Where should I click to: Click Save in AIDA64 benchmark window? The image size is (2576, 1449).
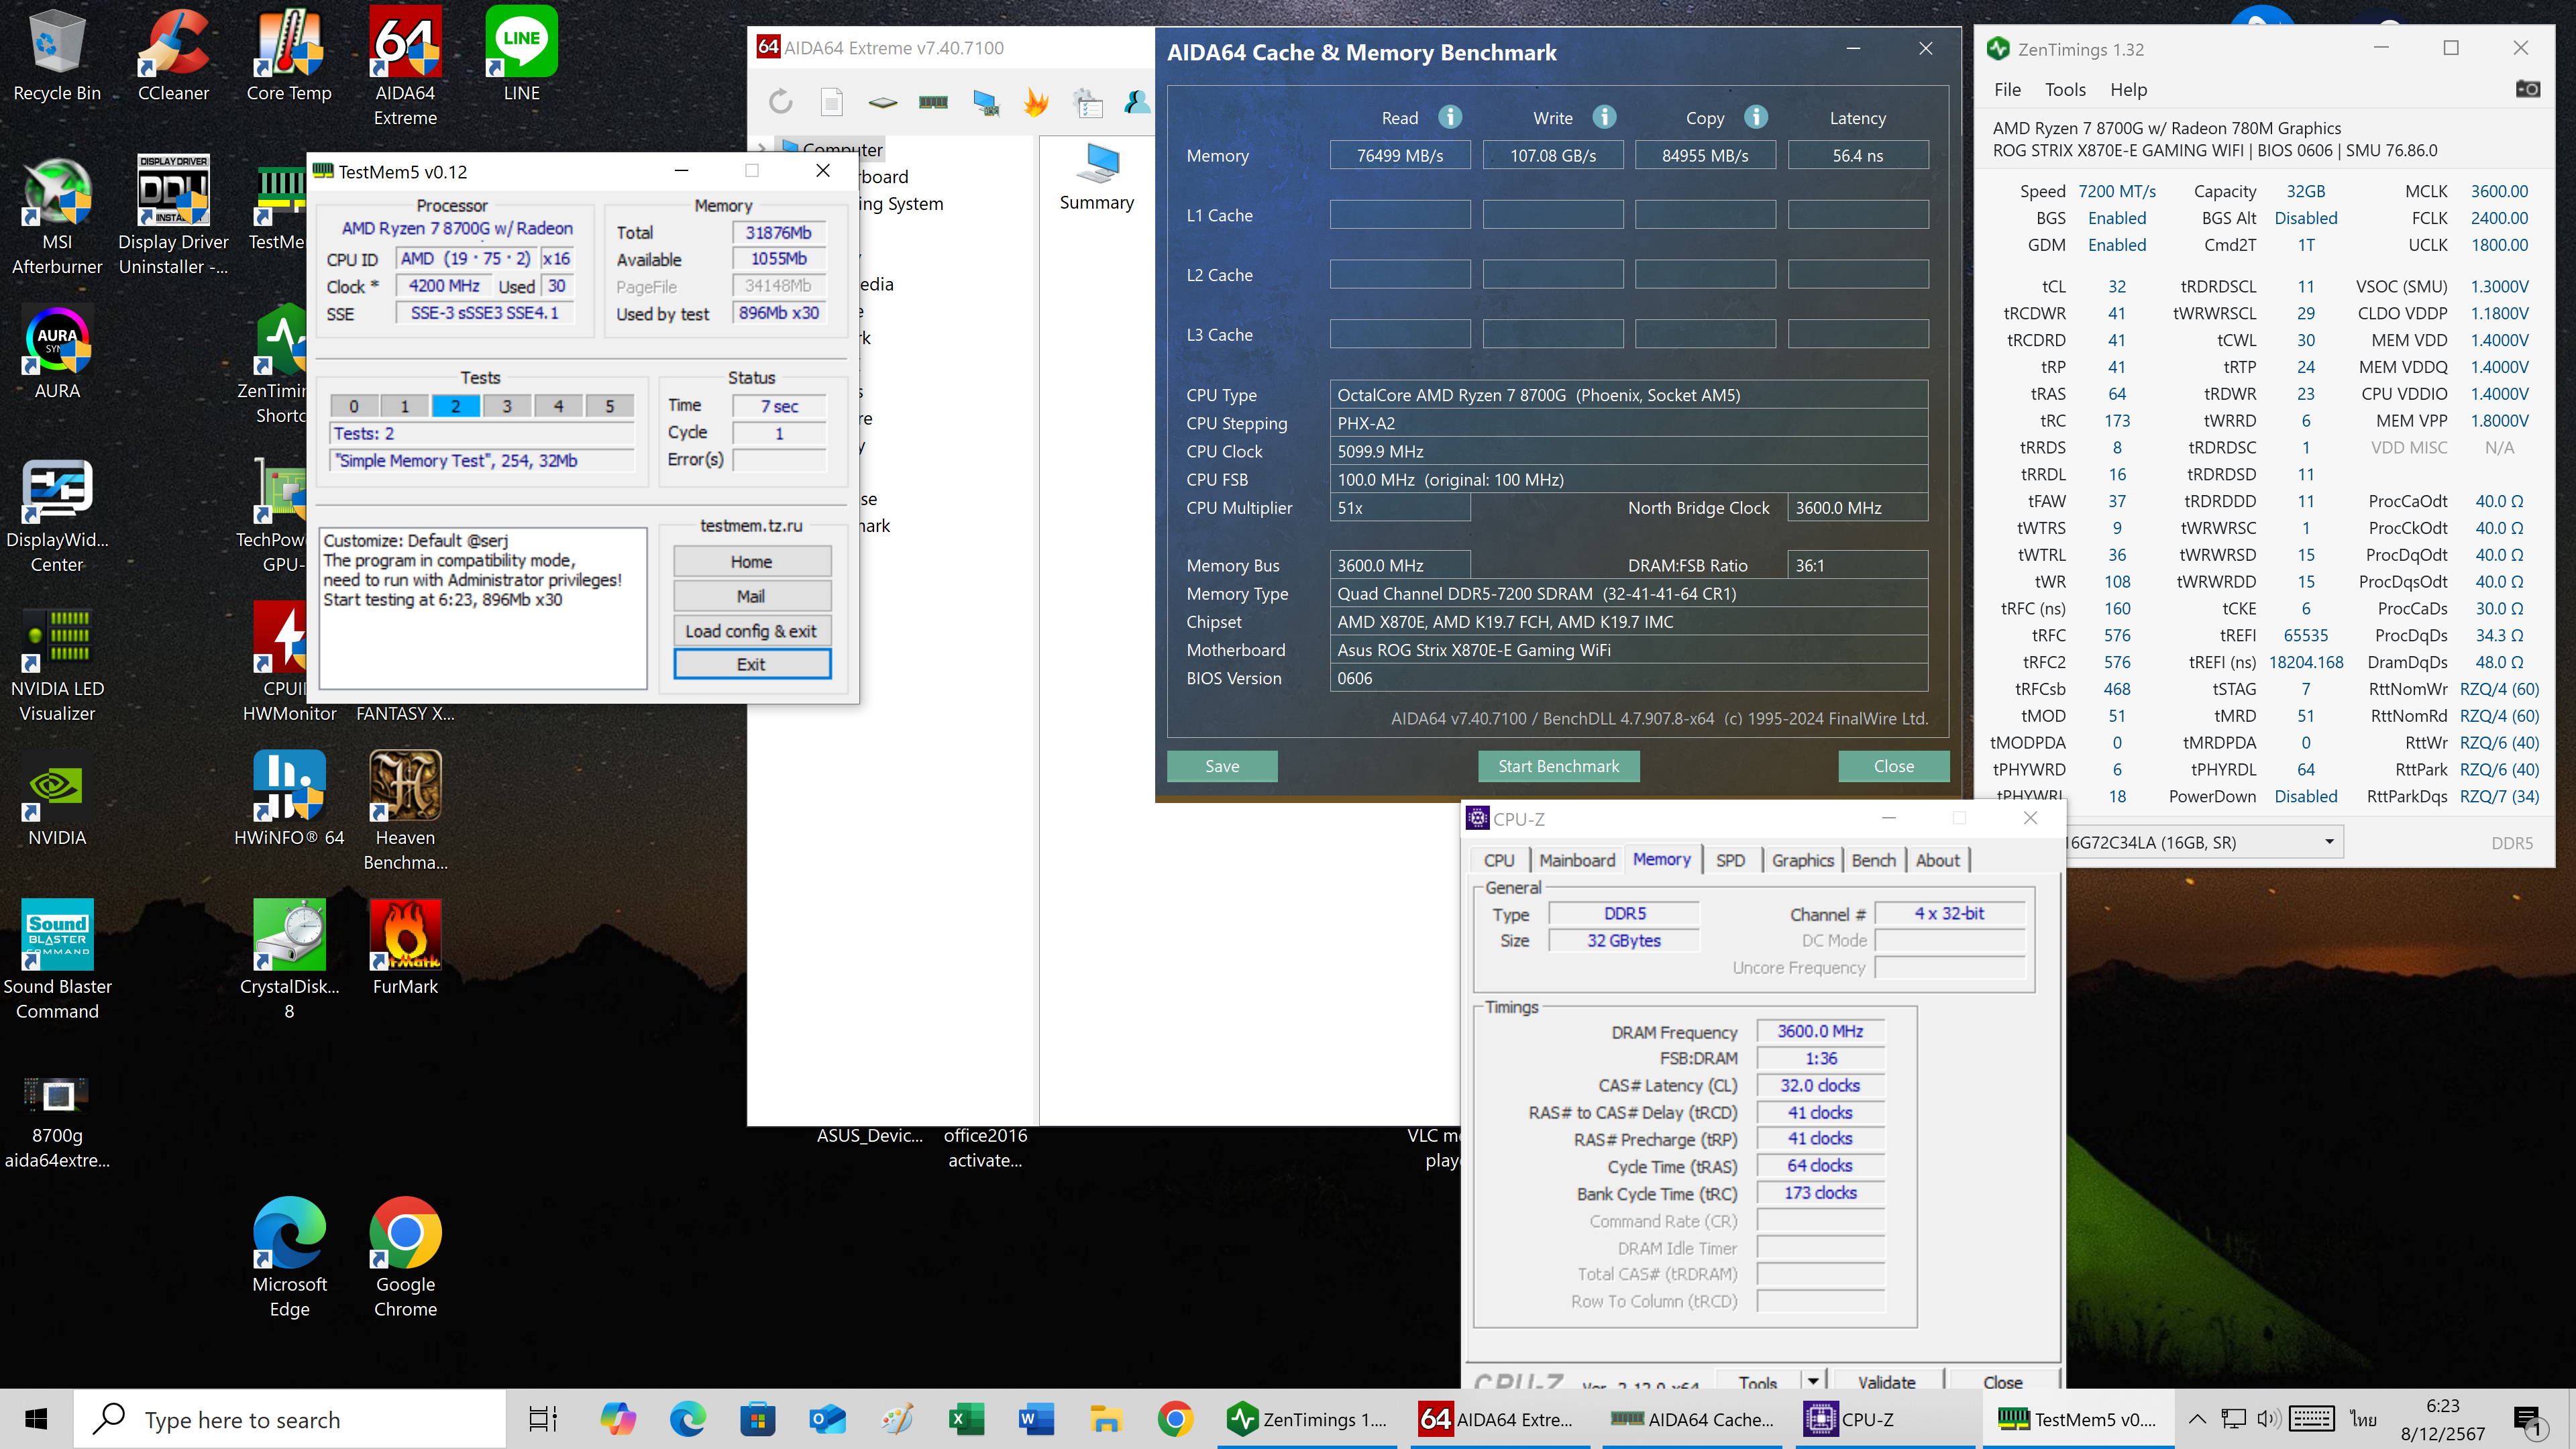point(1222,766)
